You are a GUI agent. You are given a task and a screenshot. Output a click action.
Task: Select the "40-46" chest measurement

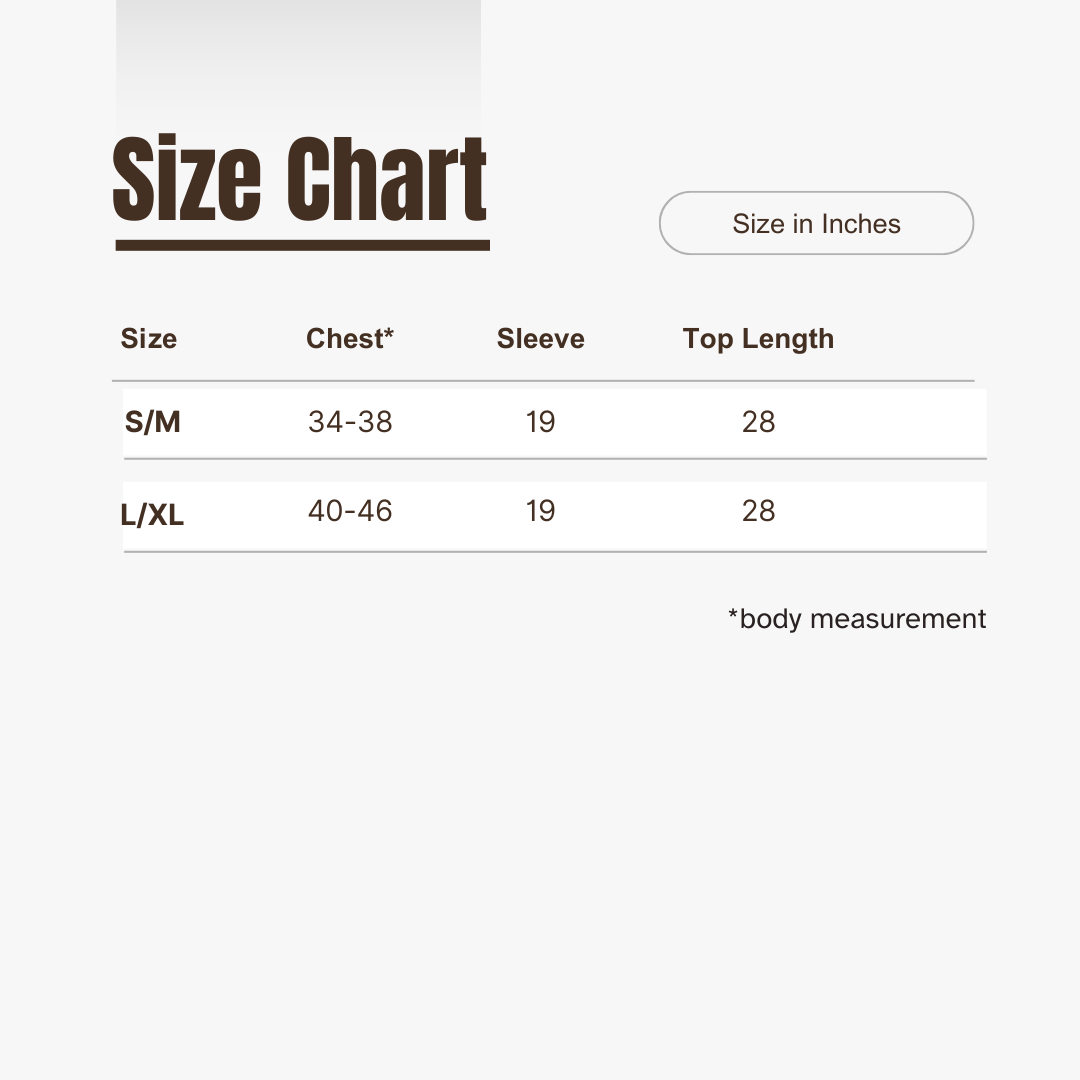(350, 511)
